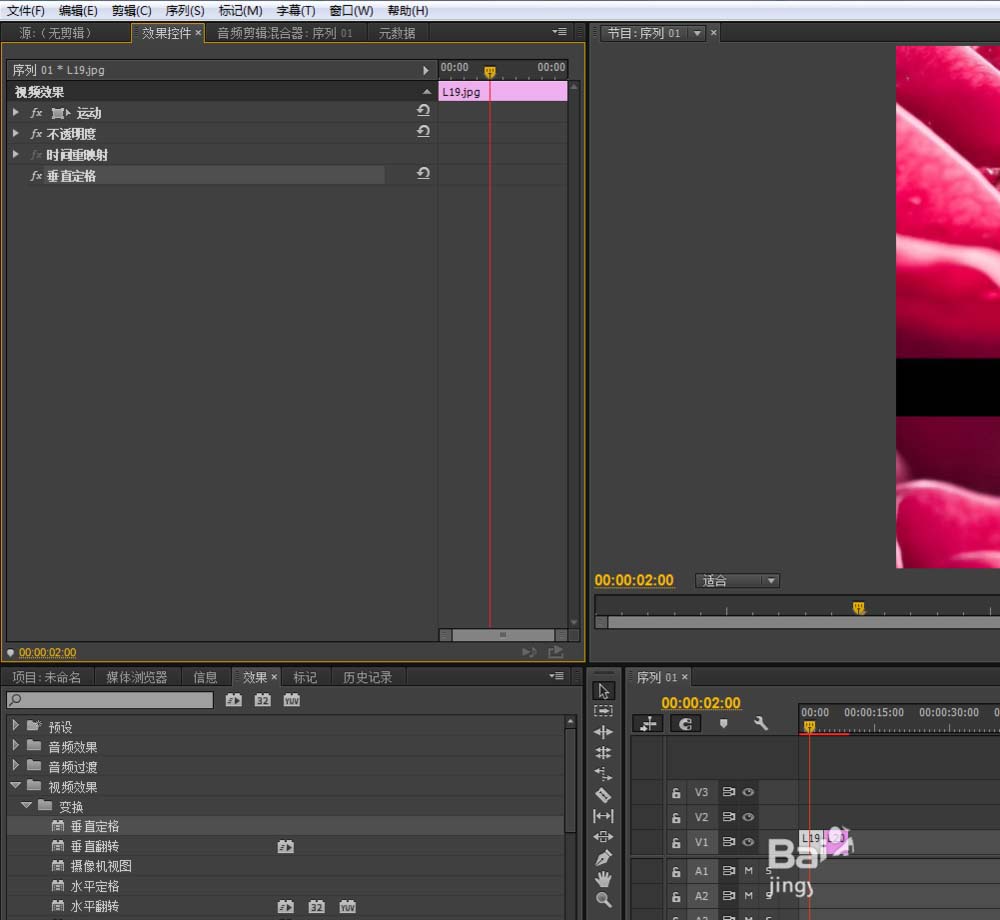Switch to 音频剪辑混合器 tab

[284, 33]
